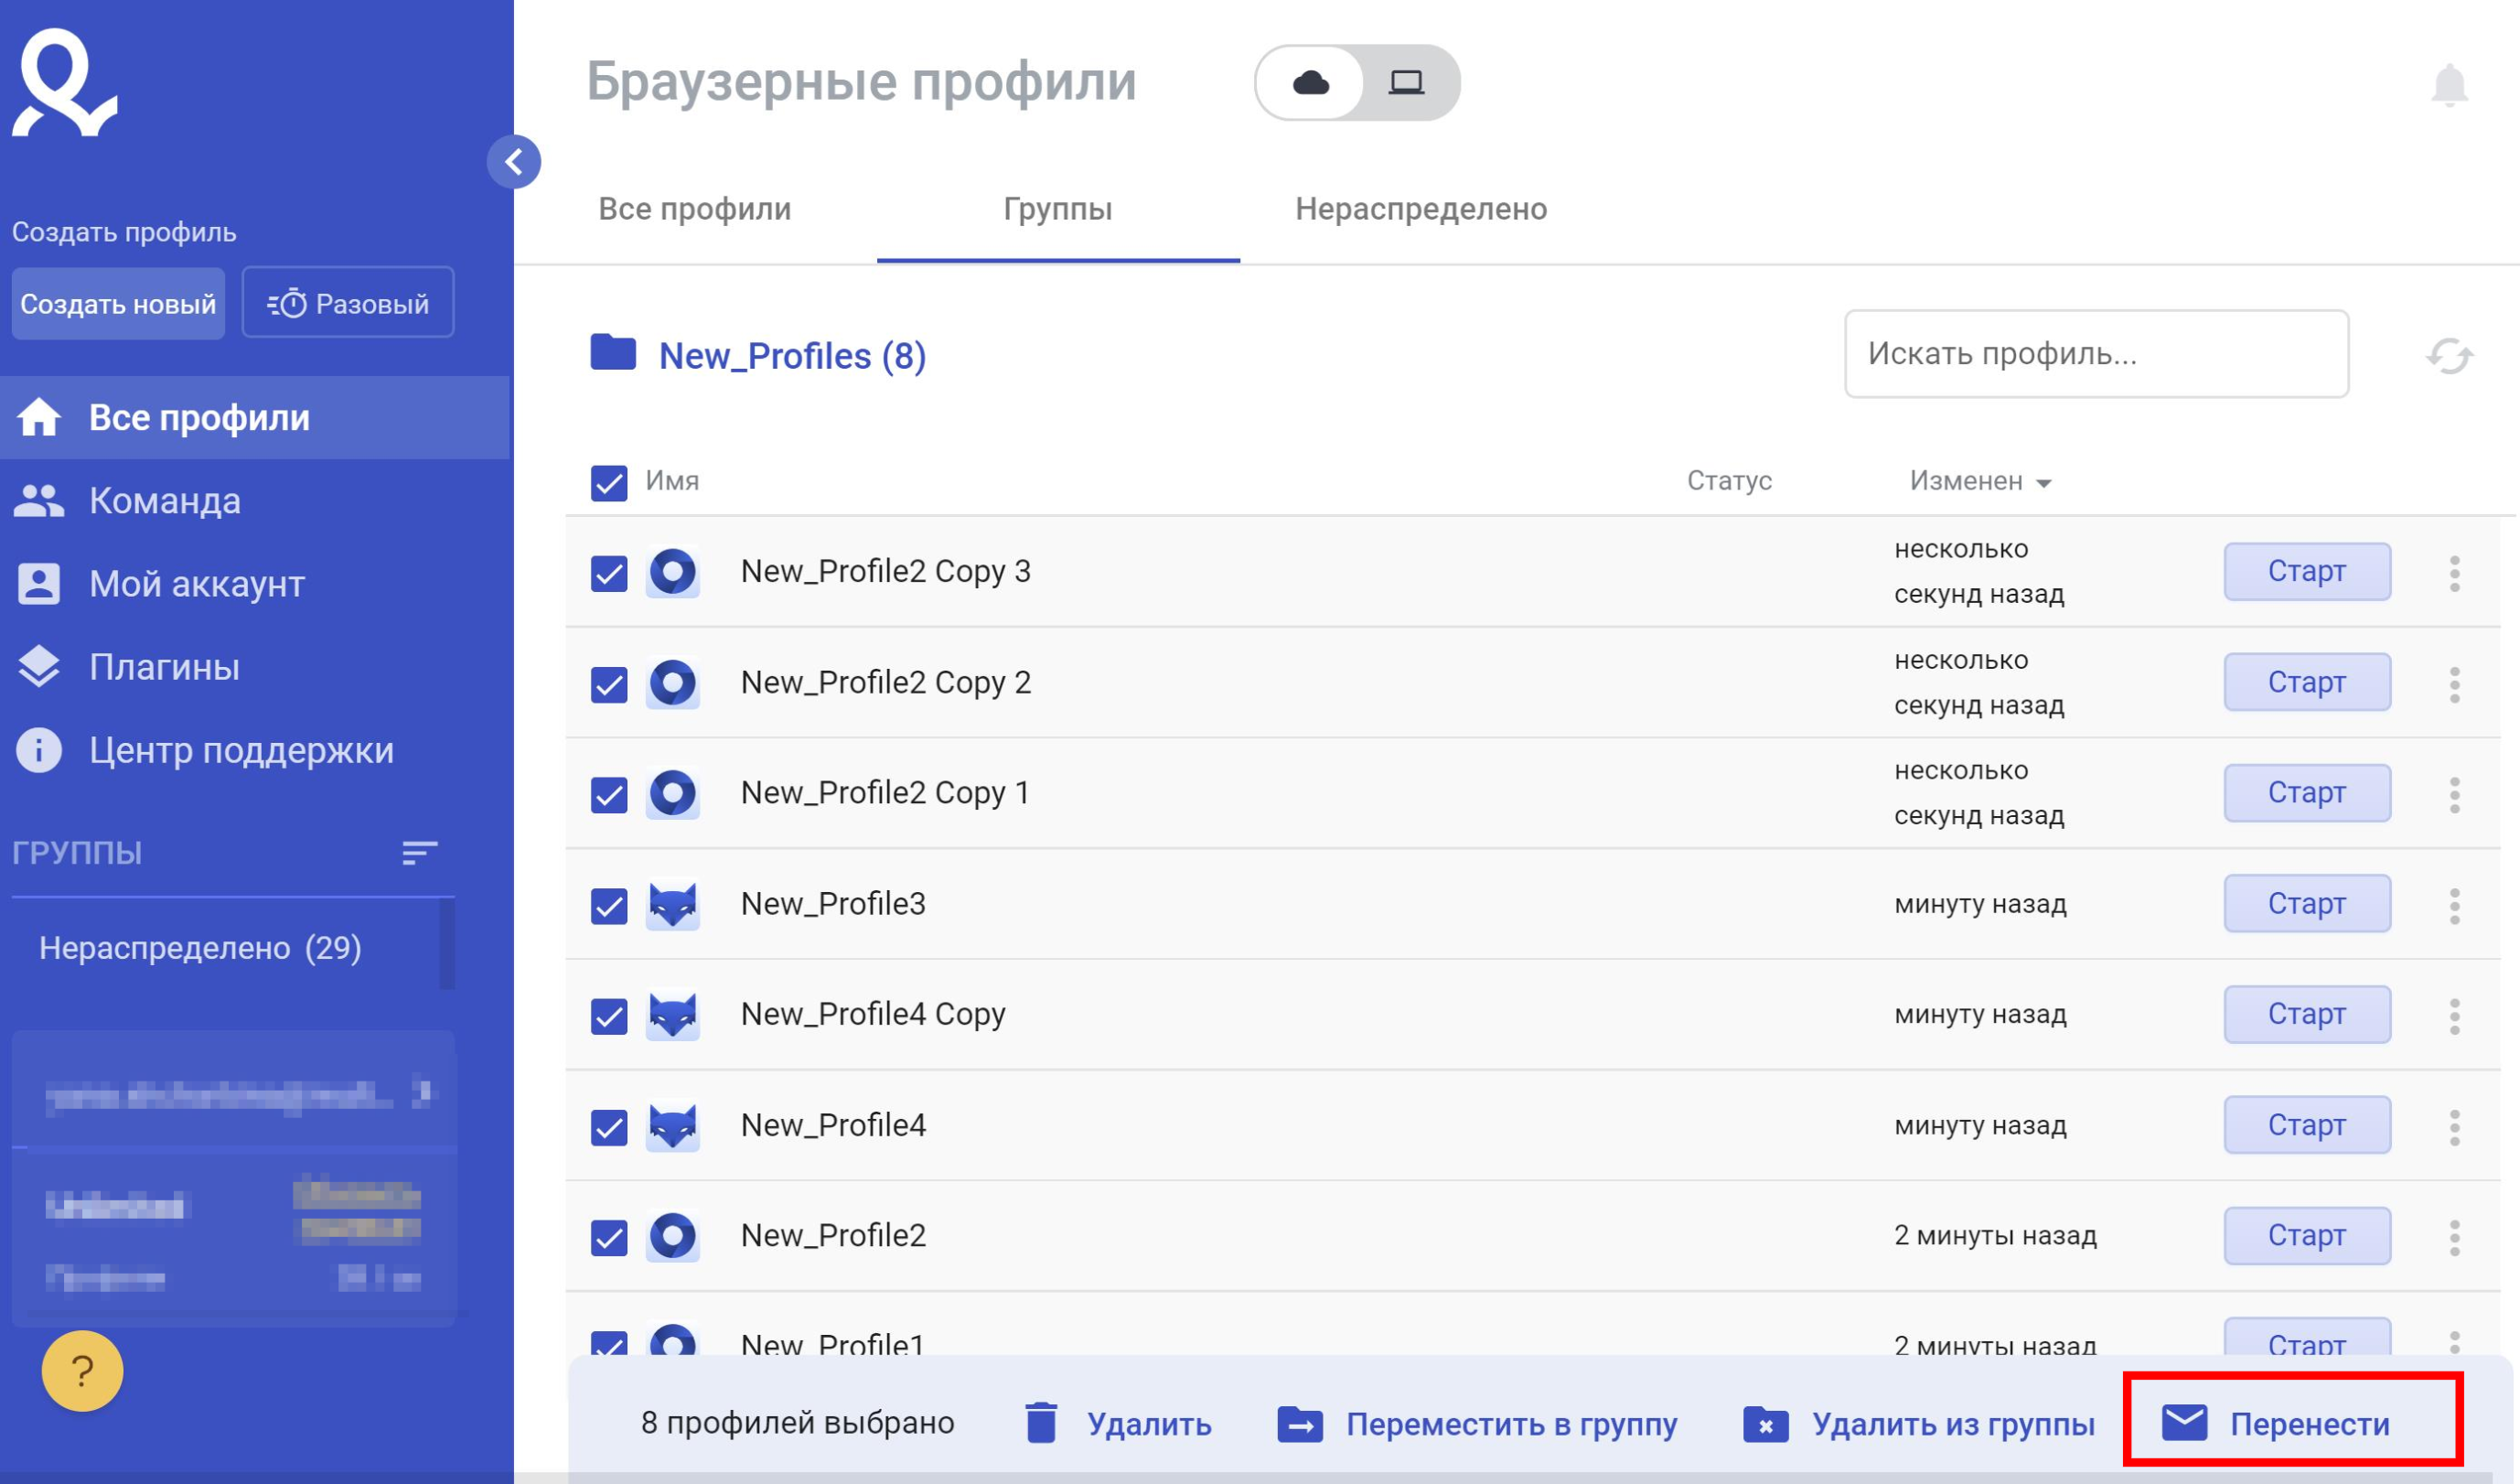This screenshot has width=2520, height=1484.
Task: Start New_Profile2 Copy 1
Action: [x=2307, y=793]
